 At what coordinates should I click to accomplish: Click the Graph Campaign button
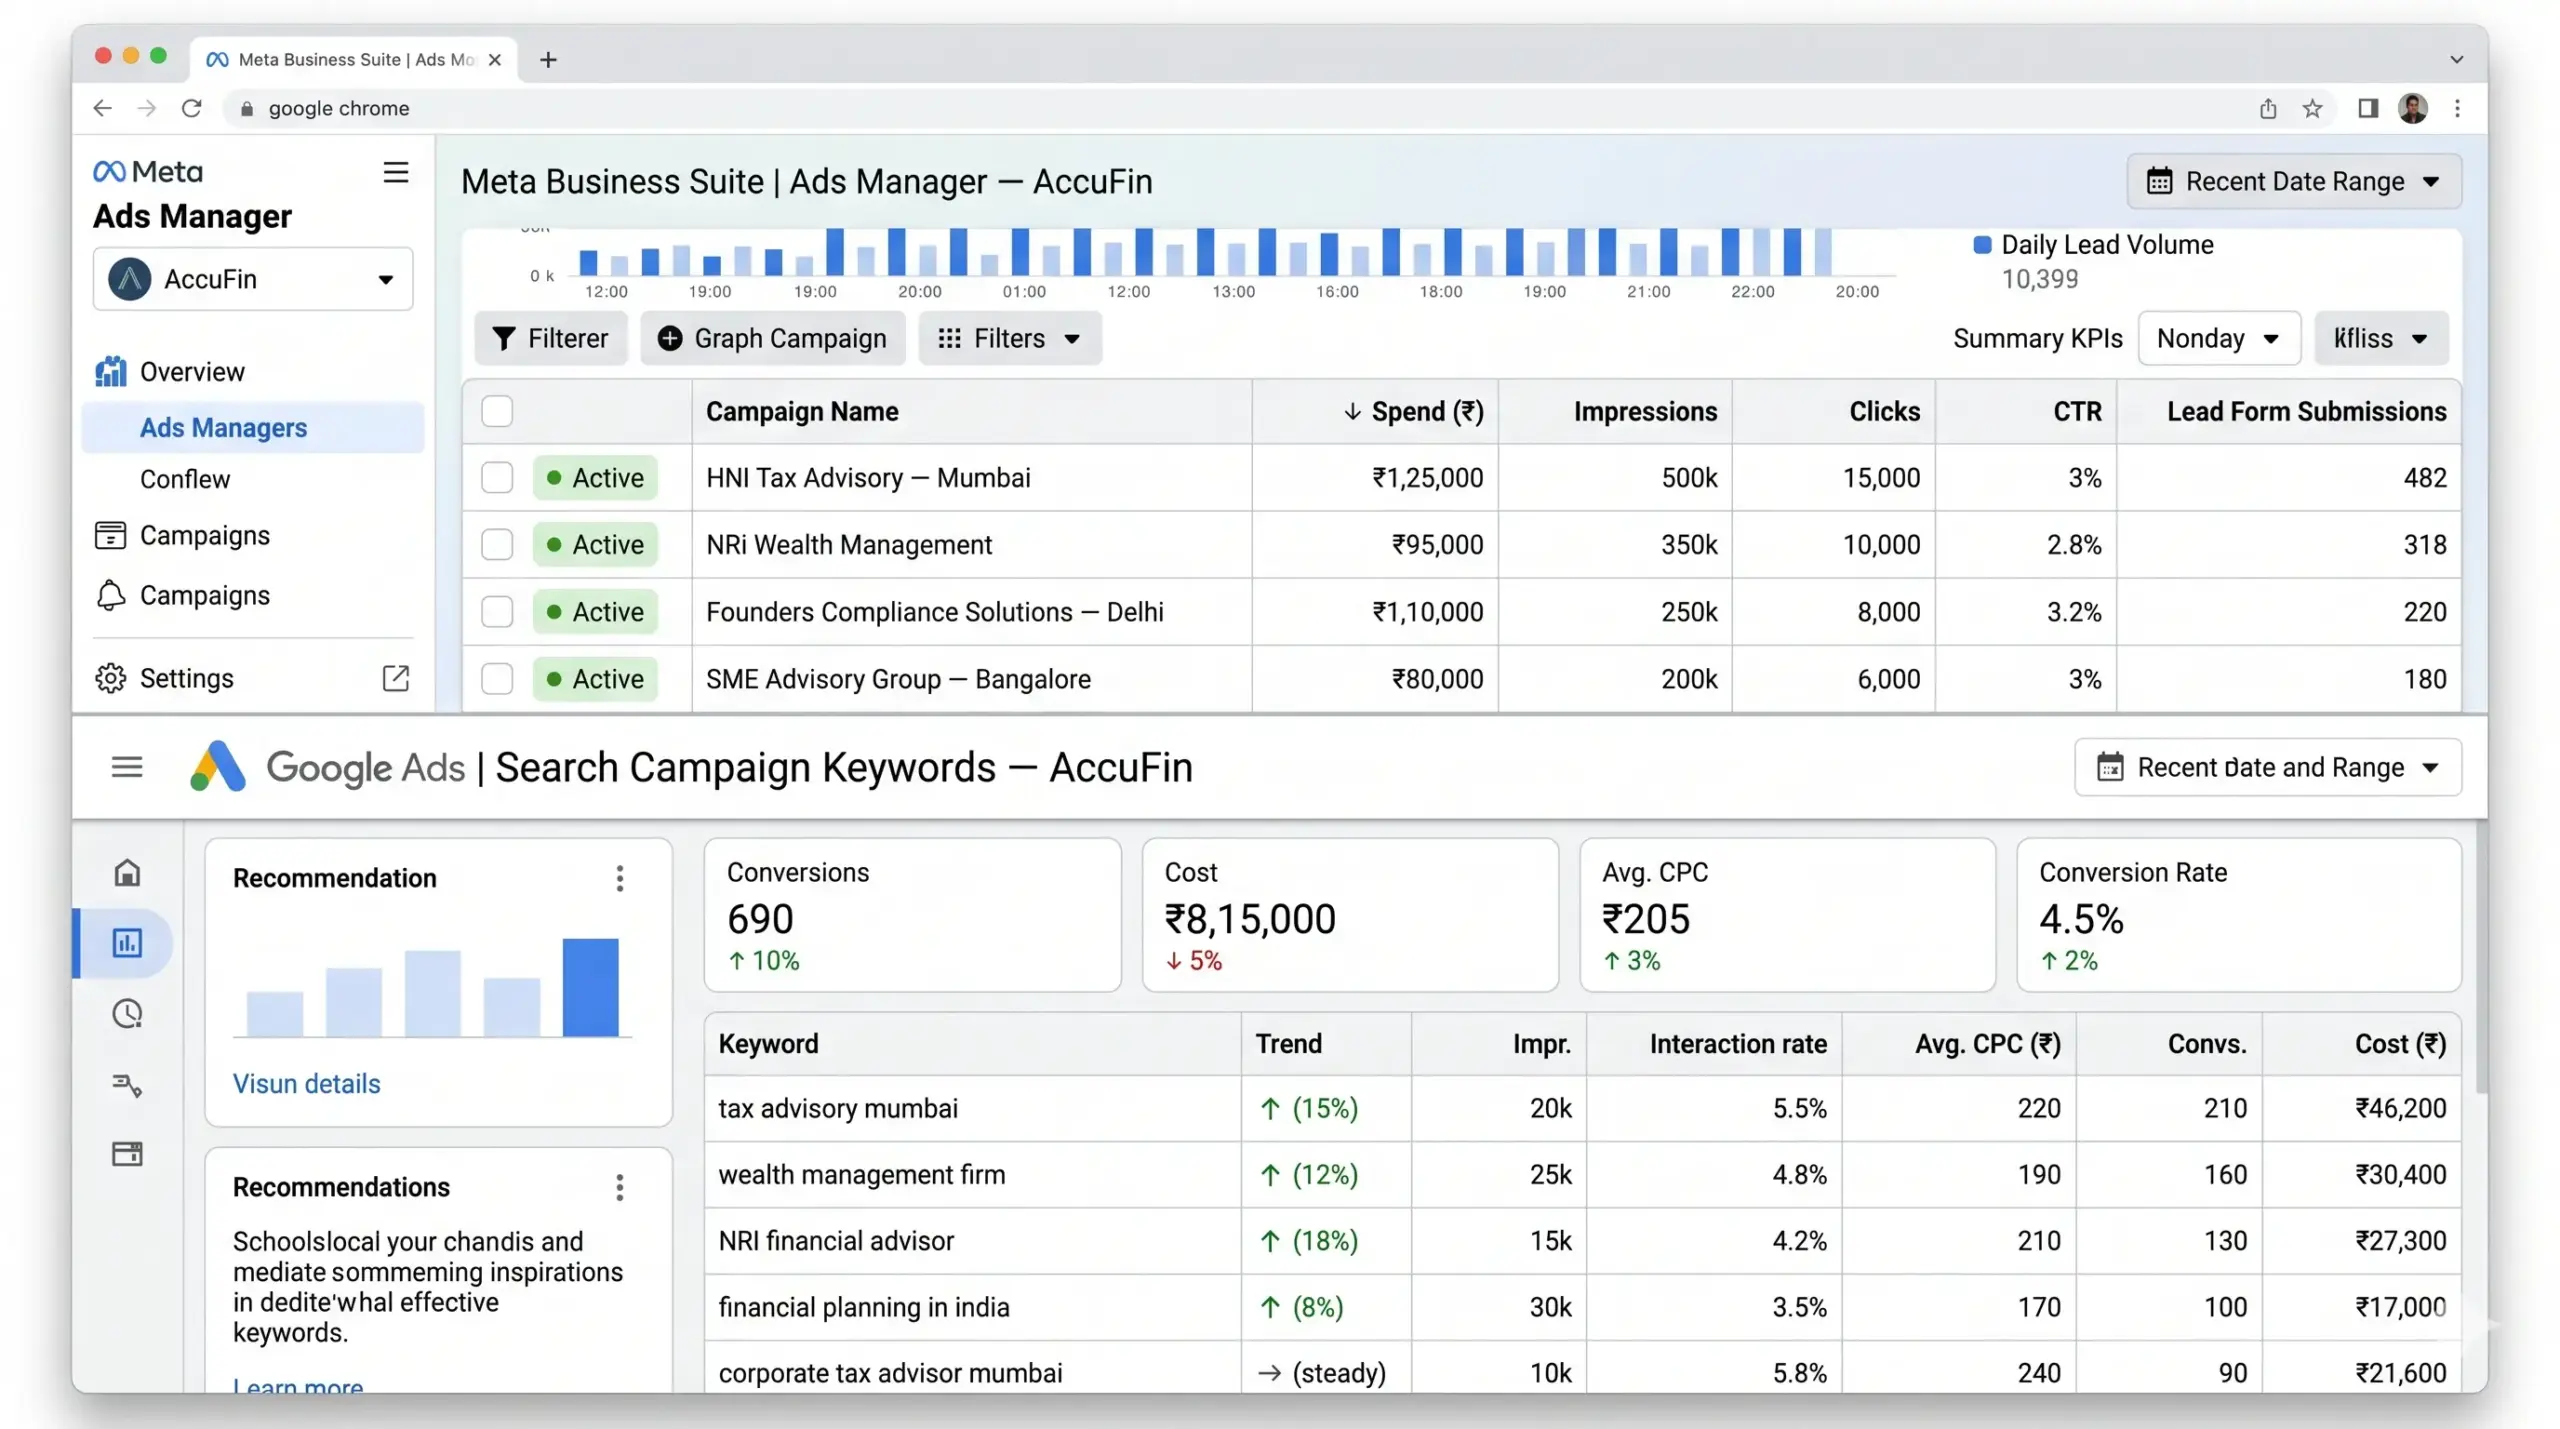pyautogui.click(x=772, y=338)
